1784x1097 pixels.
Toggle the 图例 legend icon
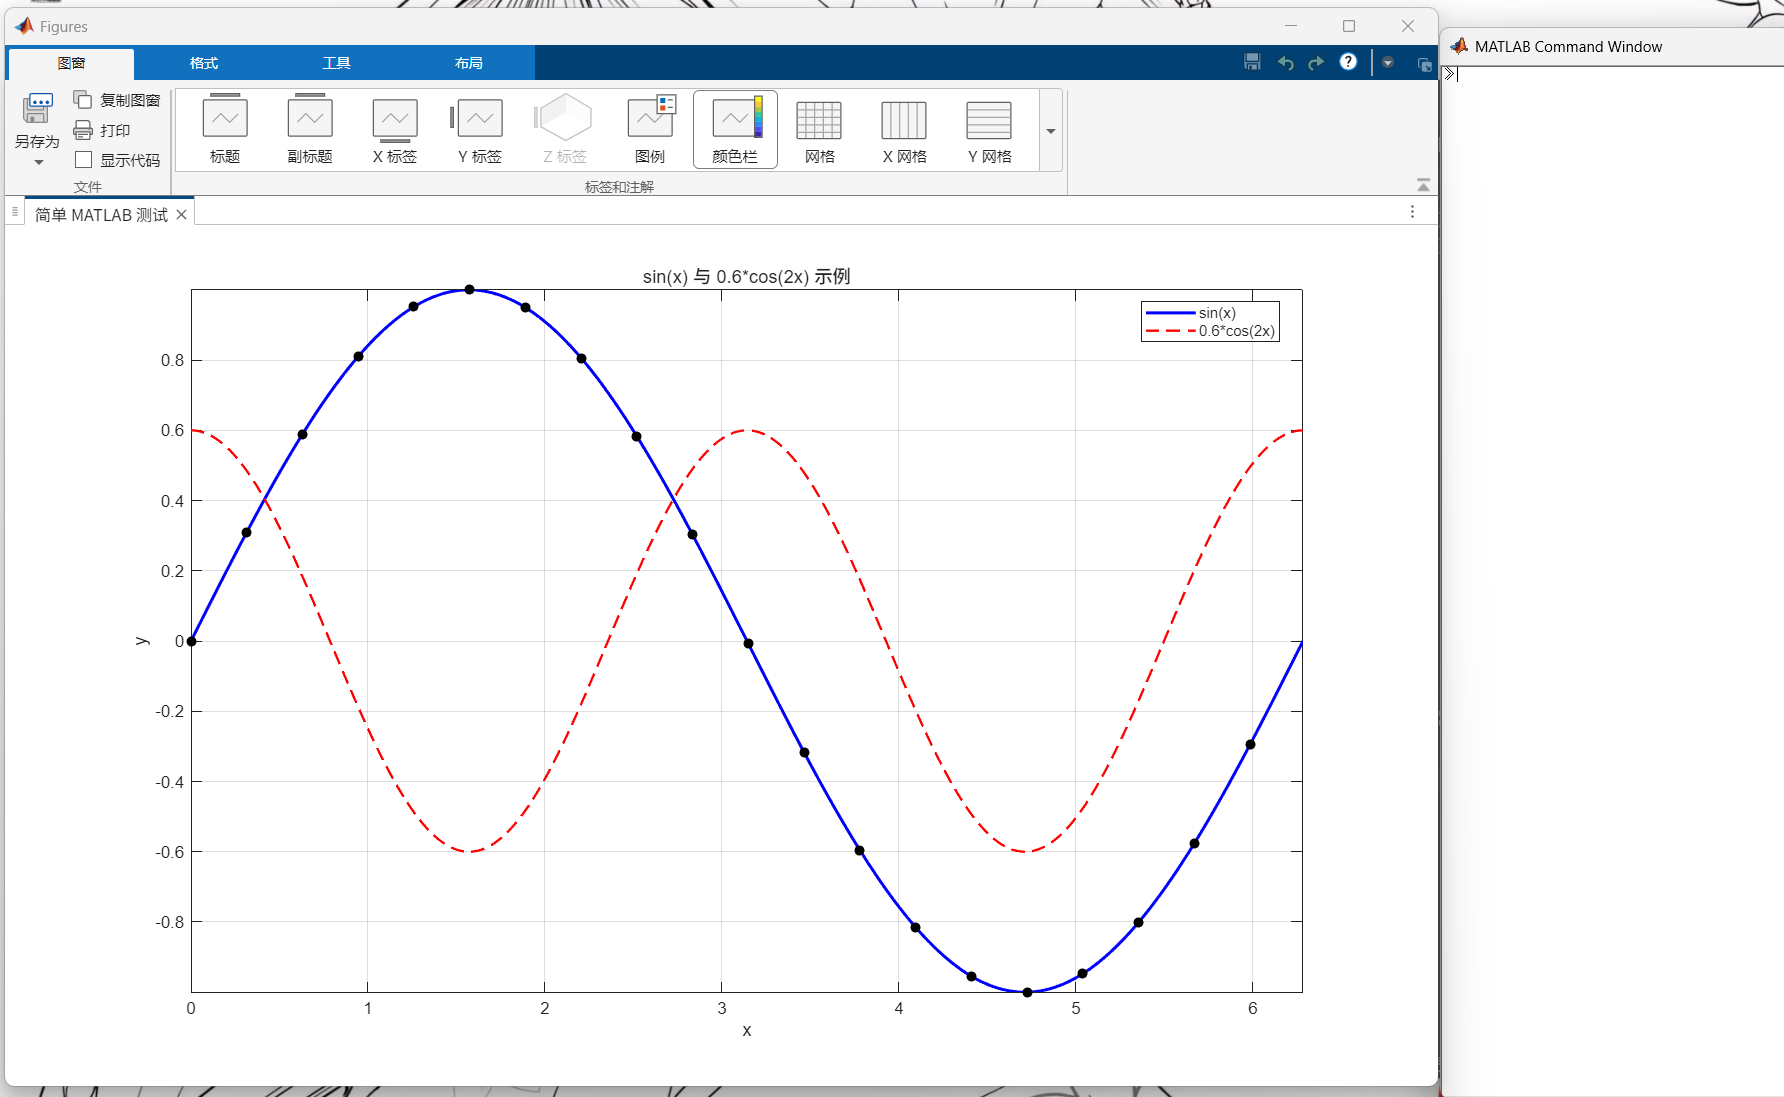point(650,129)
